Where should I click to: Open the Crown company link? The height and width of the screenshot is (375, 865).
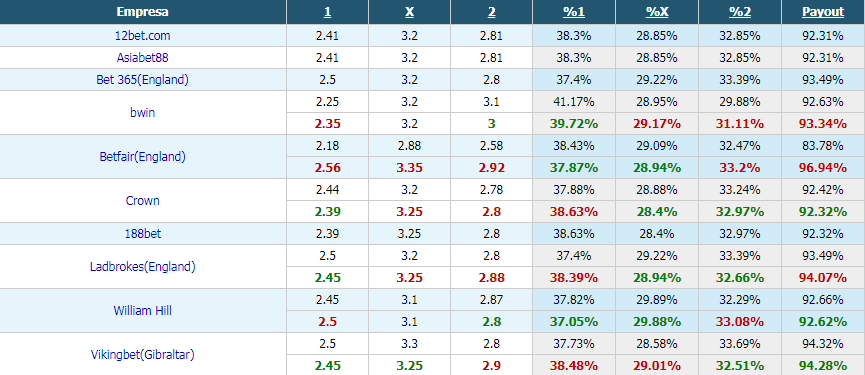point(143,201)
